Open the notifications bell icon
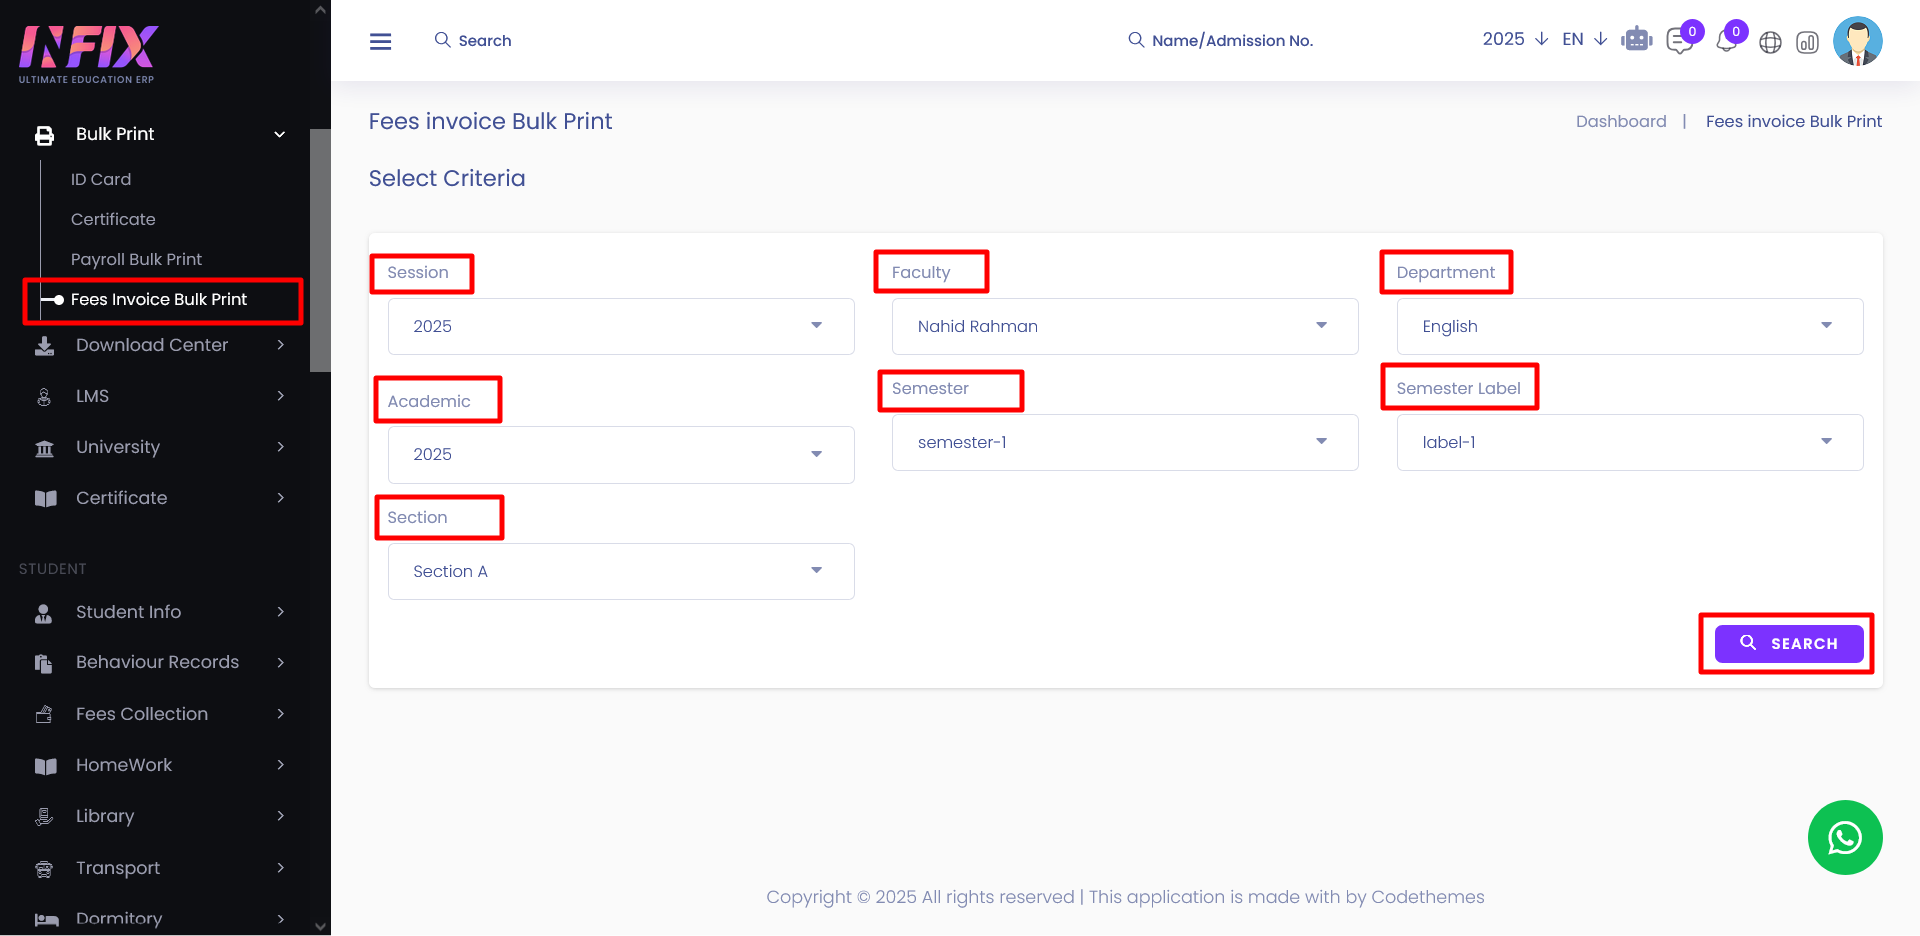The height and width of the screenshot is (936, 1920). tap(1726, 42)
